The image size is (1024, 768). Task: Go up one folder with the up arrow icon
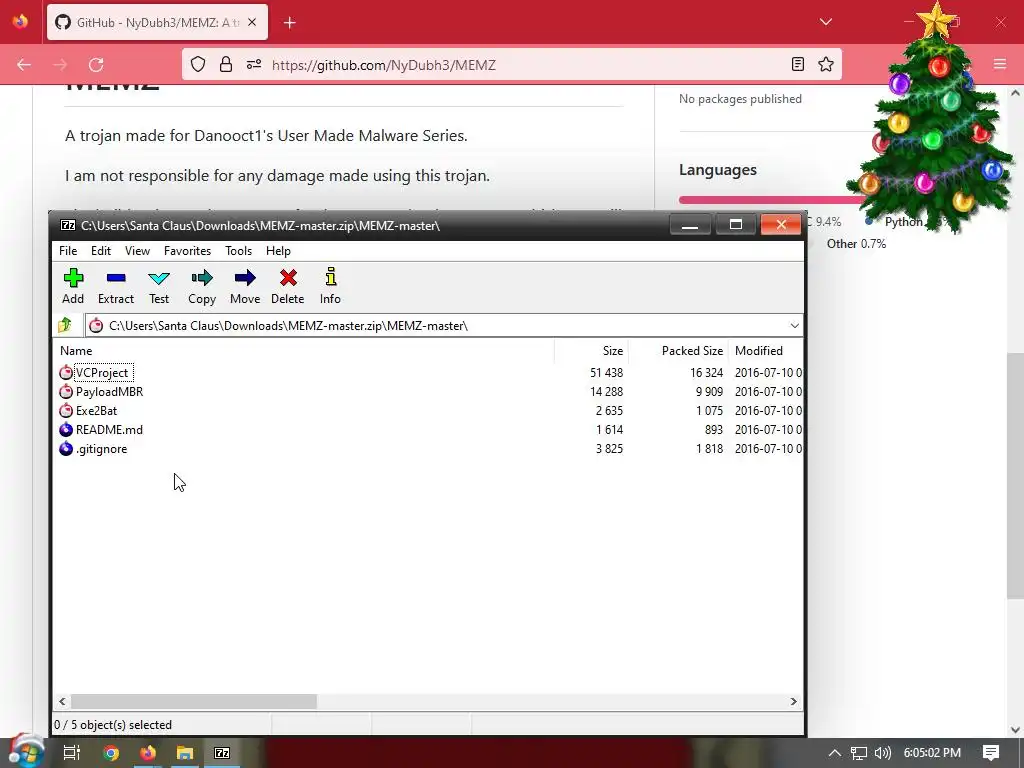tap(65, 325)
